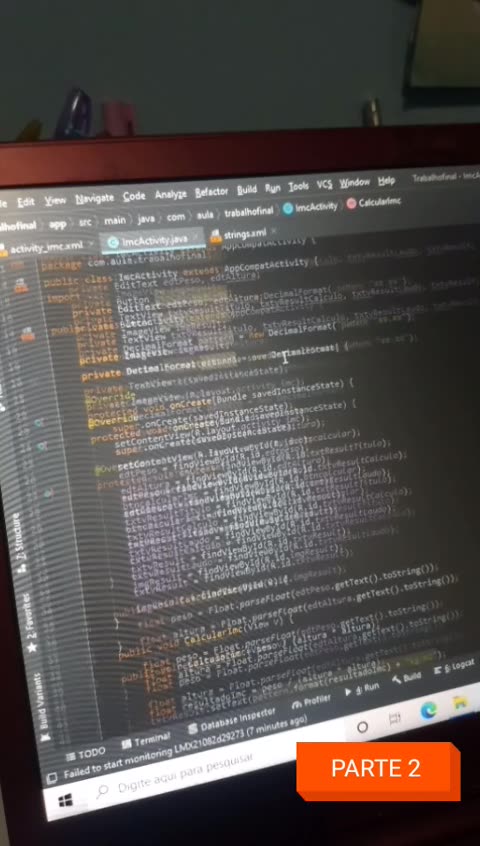Open the Windows Start menu

click(x=65, y=801)
